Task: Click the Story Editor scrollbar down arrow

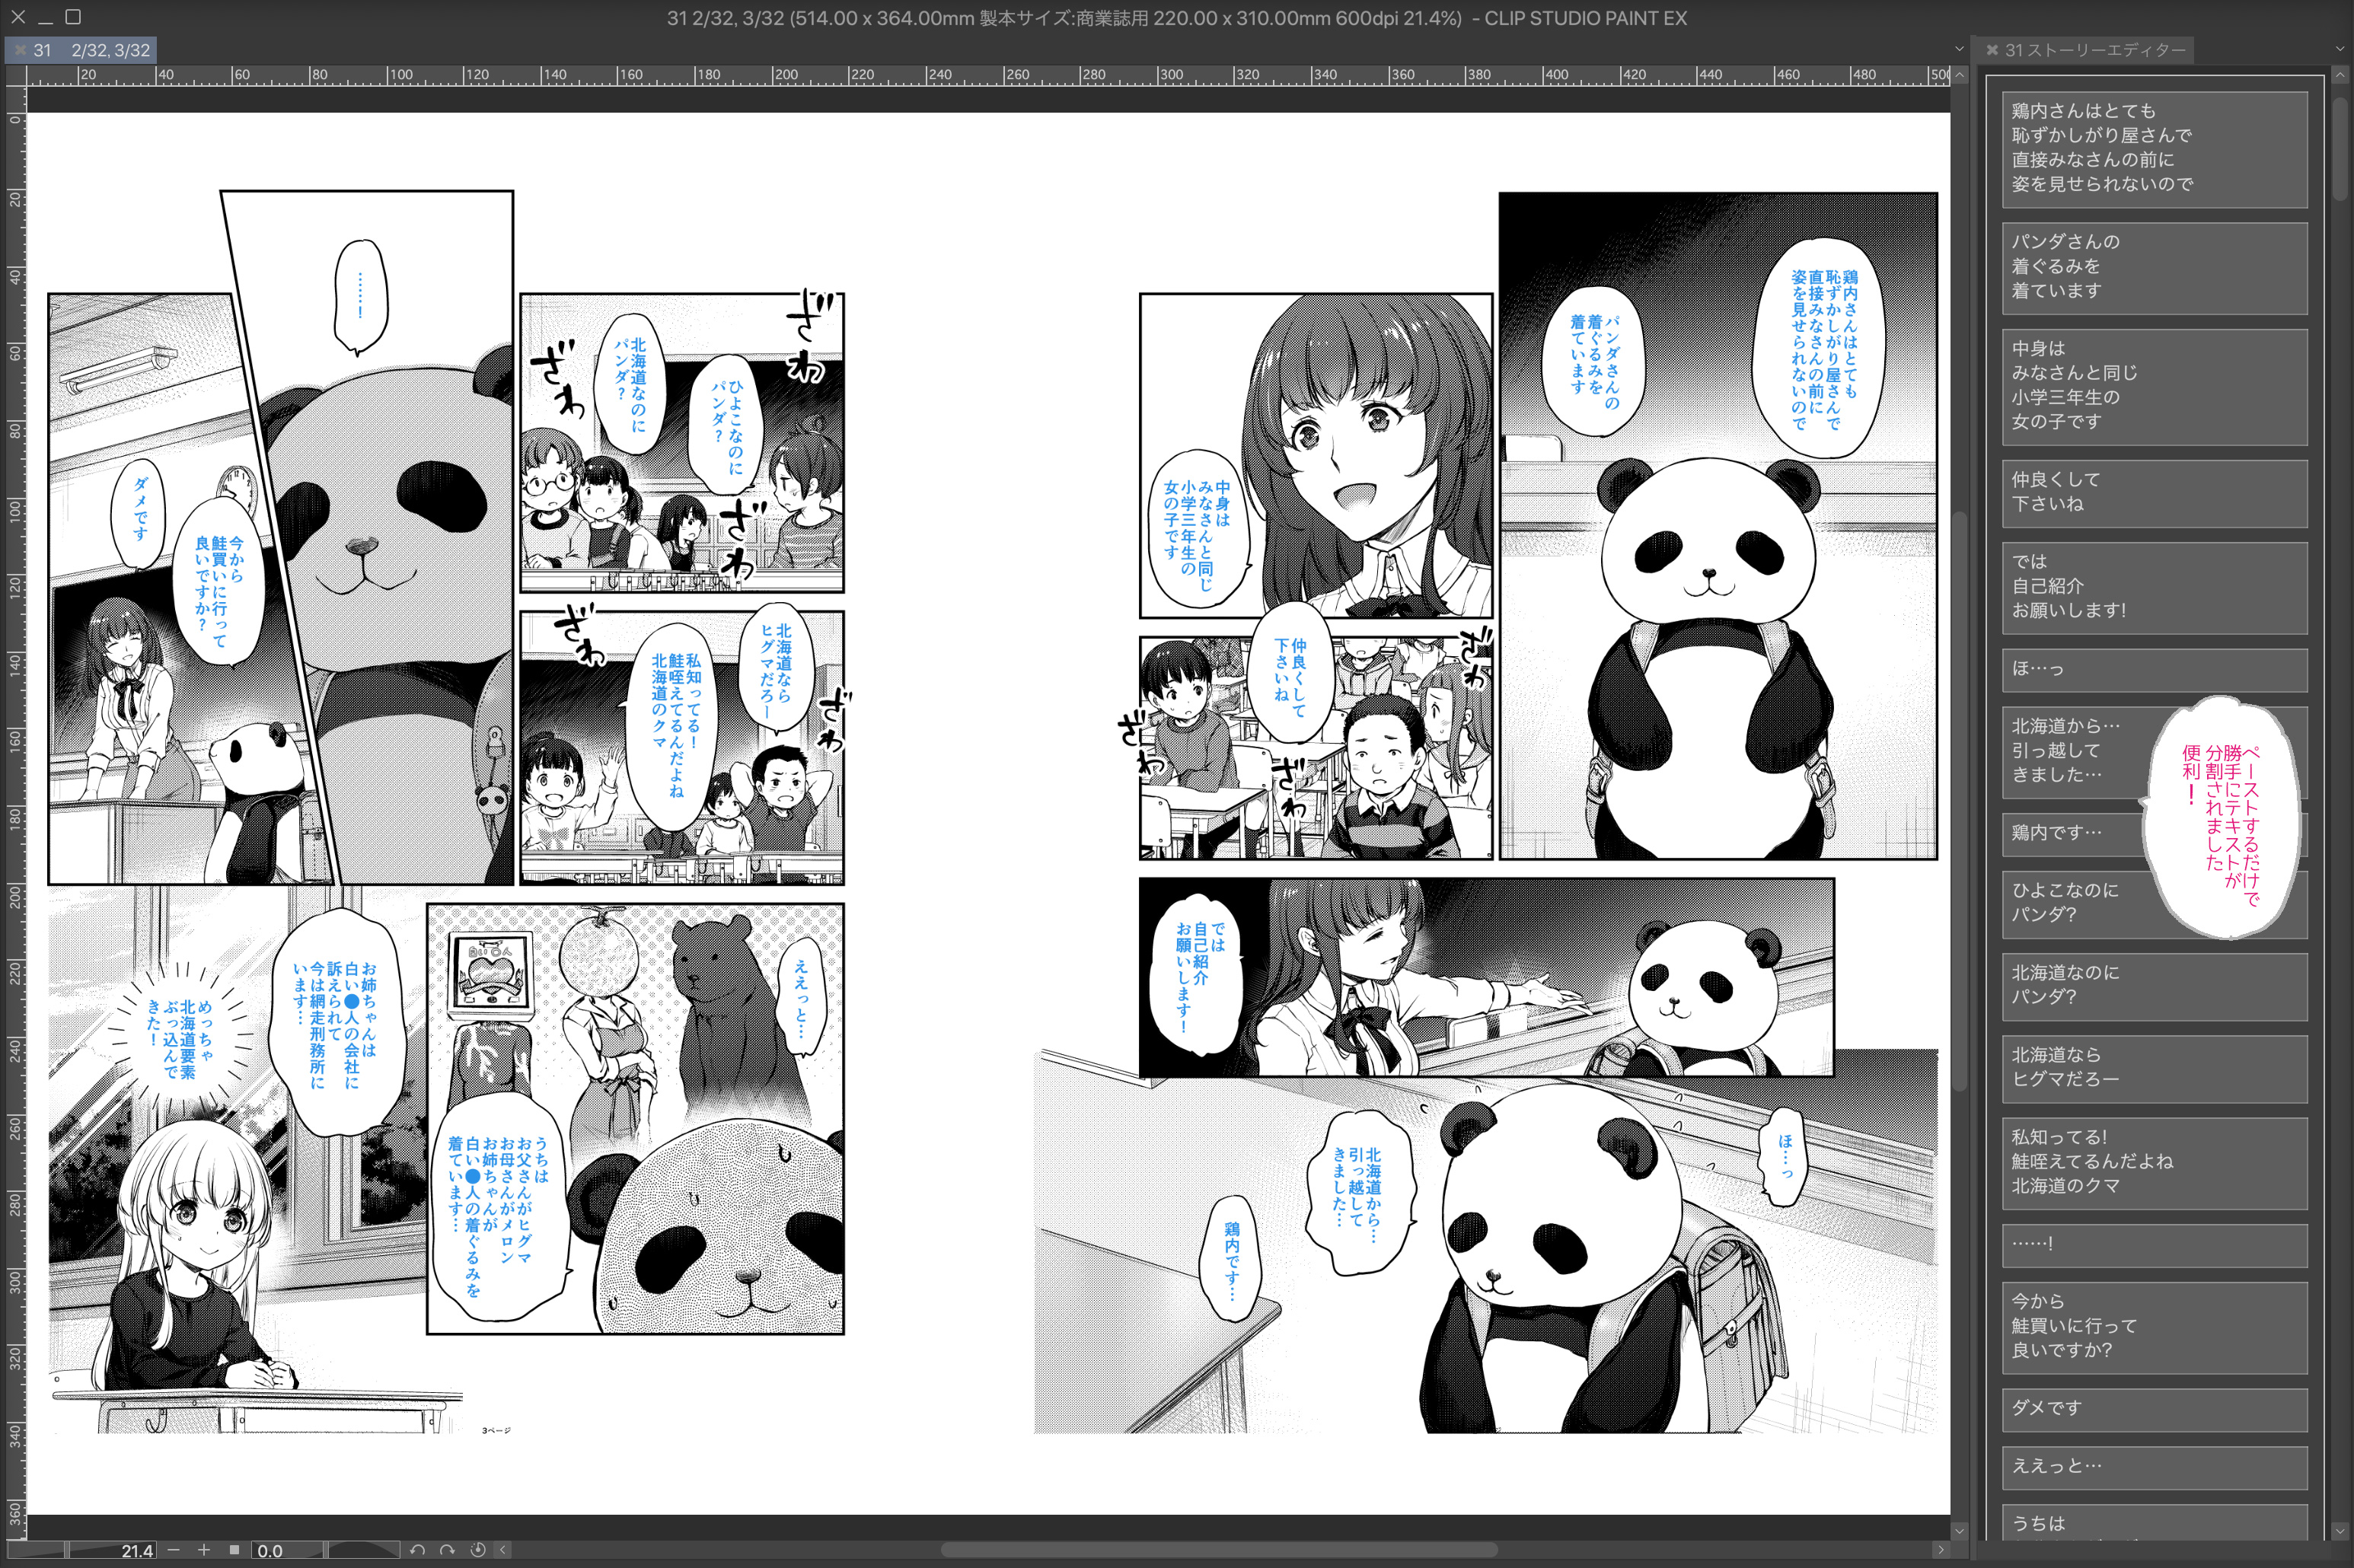Action: (x=2340, y=1531)
